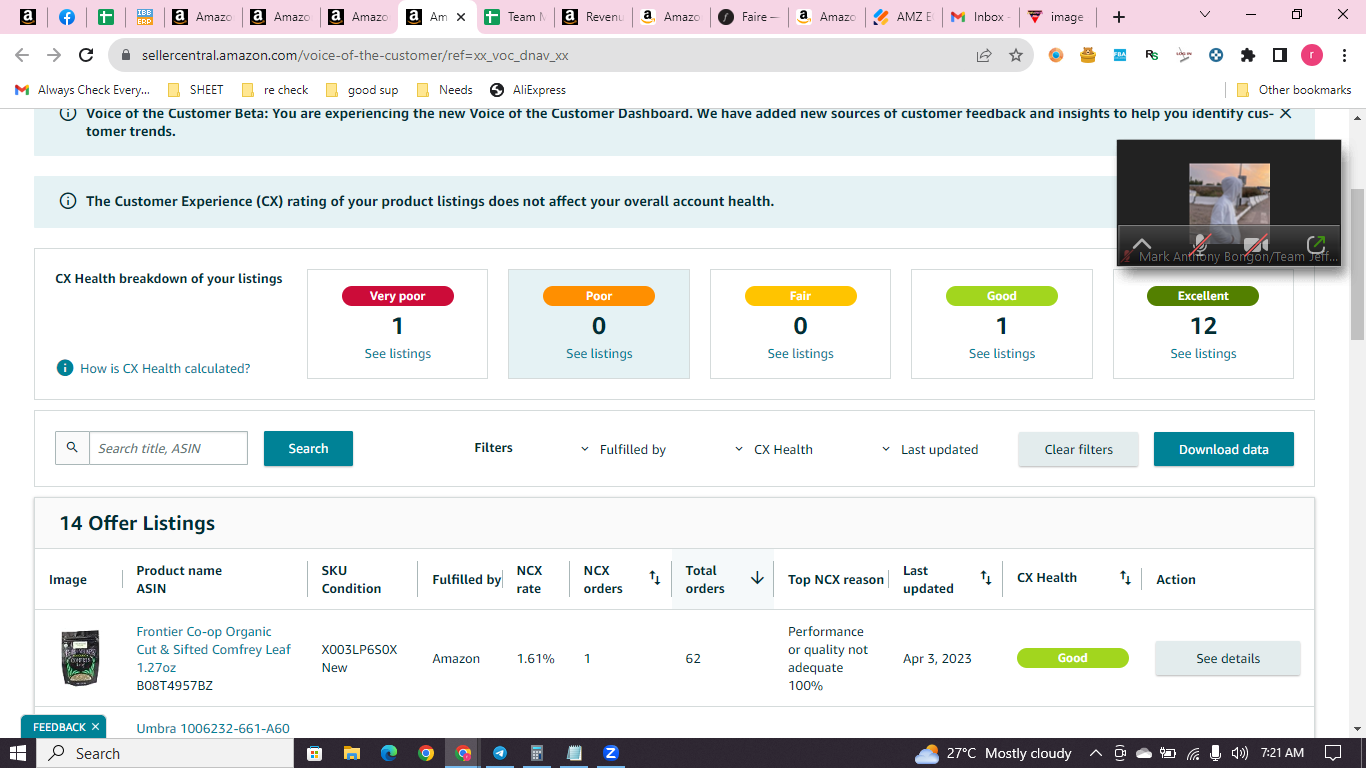The image size is (1366, 768).
Task: See listings under the Fair card
Action: click(800, 353)
